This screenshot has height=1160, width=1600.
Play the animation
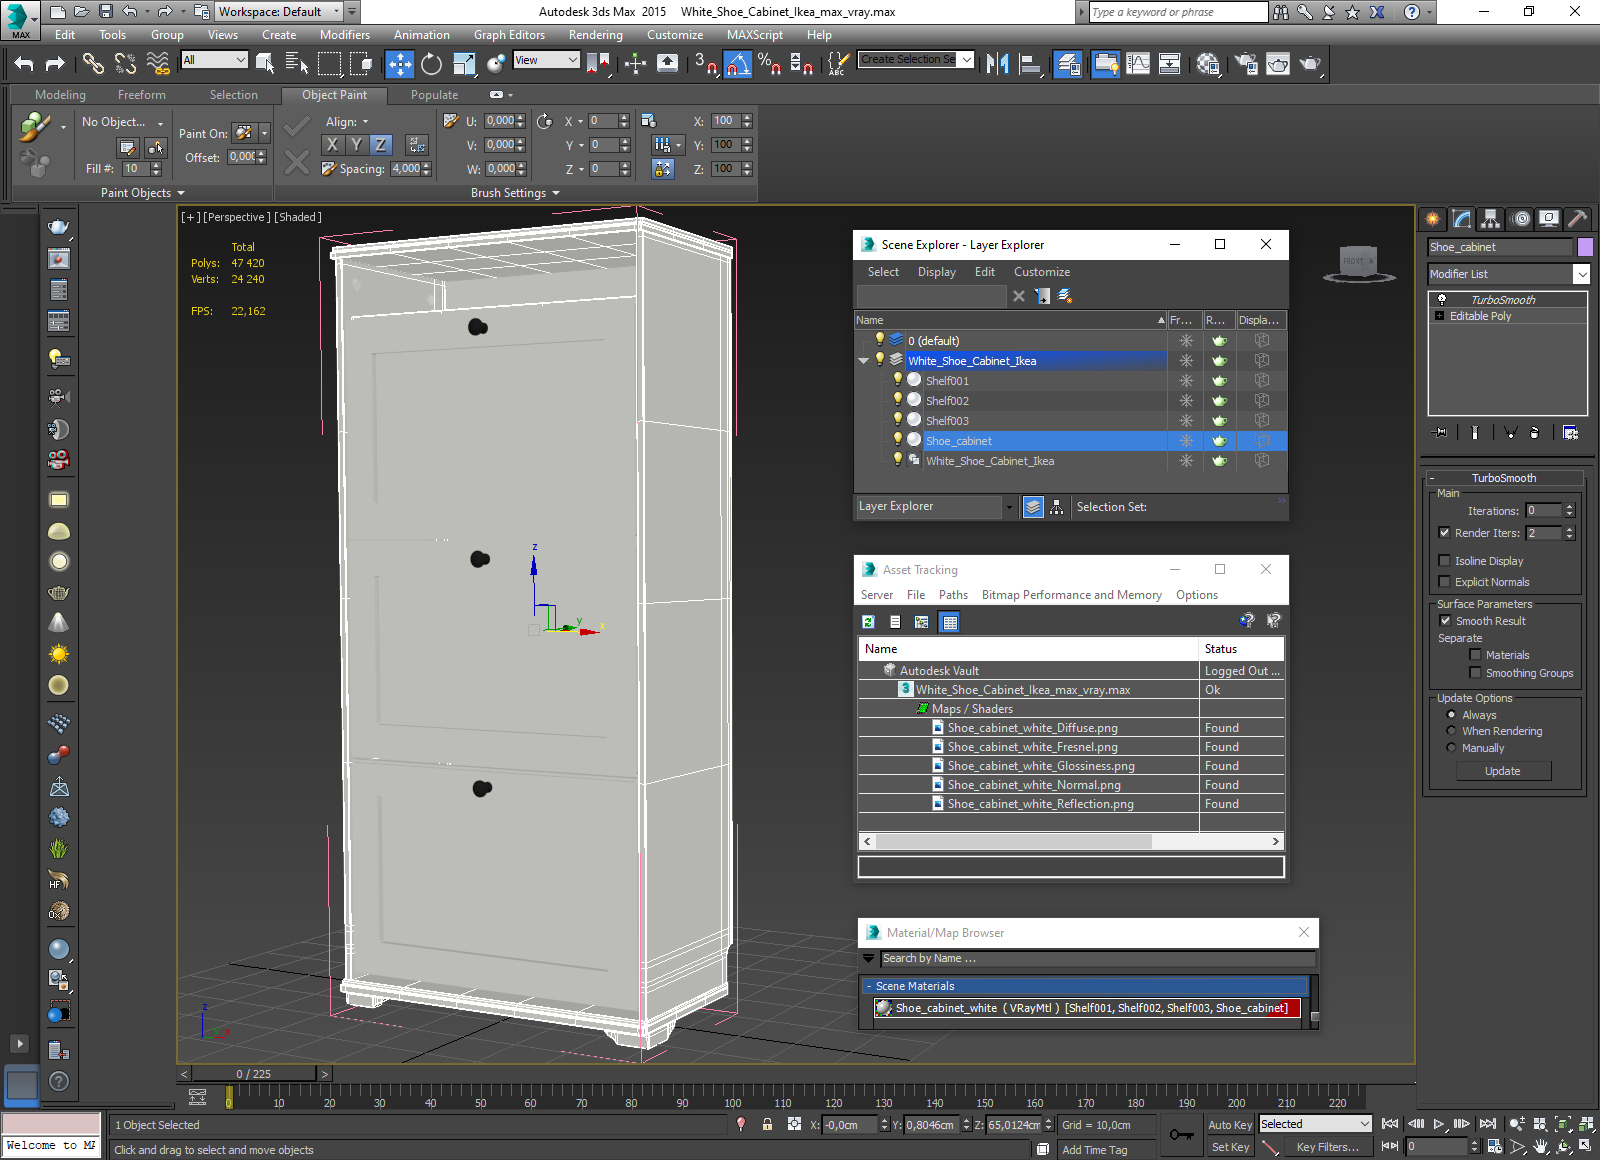(1439, 1124)
